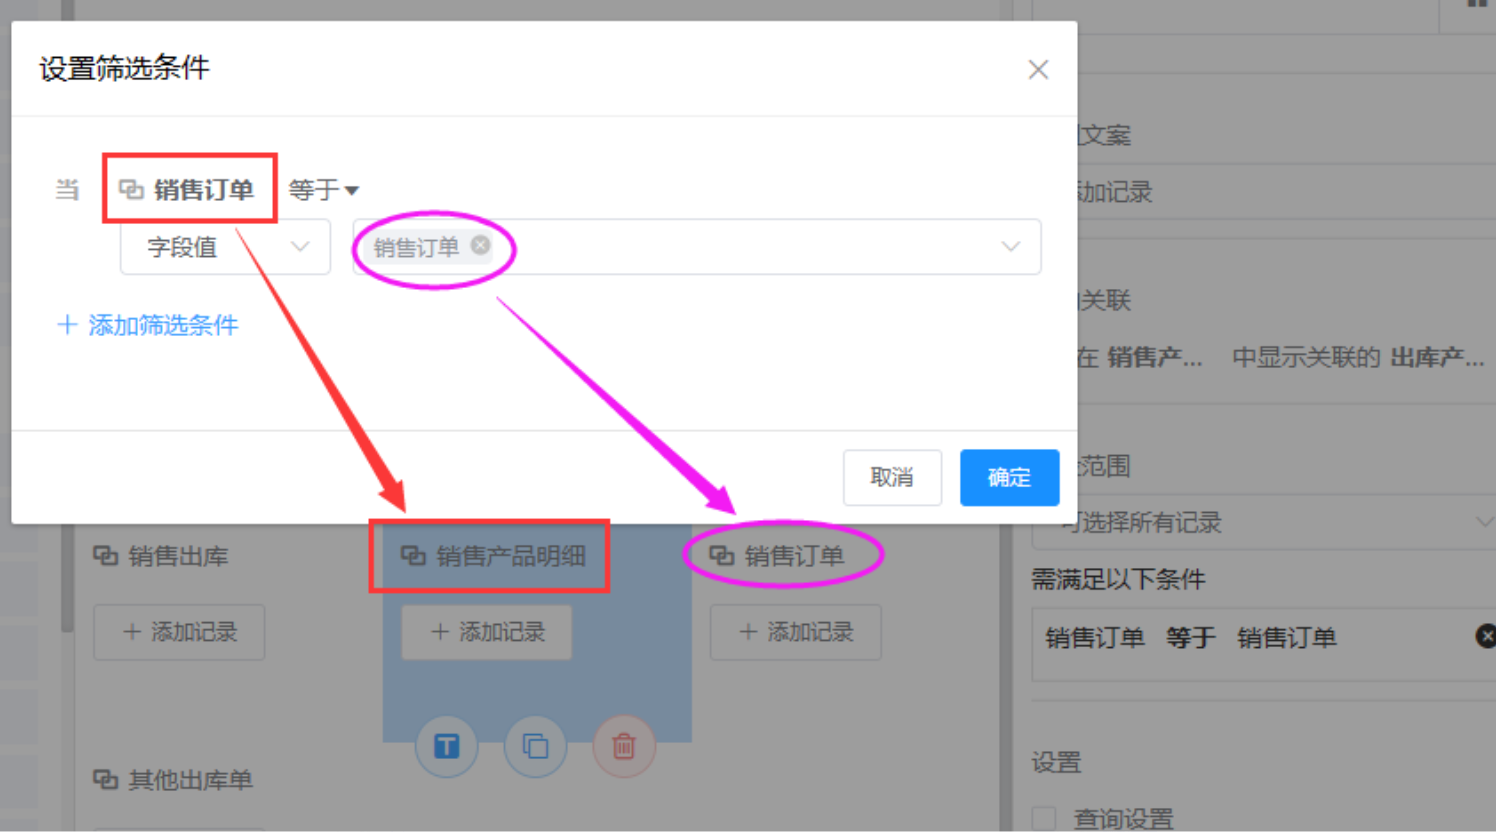The width and height of the screenshot is (1496, 832).
Task: Open the 等于 operator dropdown
Action: [323, 189]
